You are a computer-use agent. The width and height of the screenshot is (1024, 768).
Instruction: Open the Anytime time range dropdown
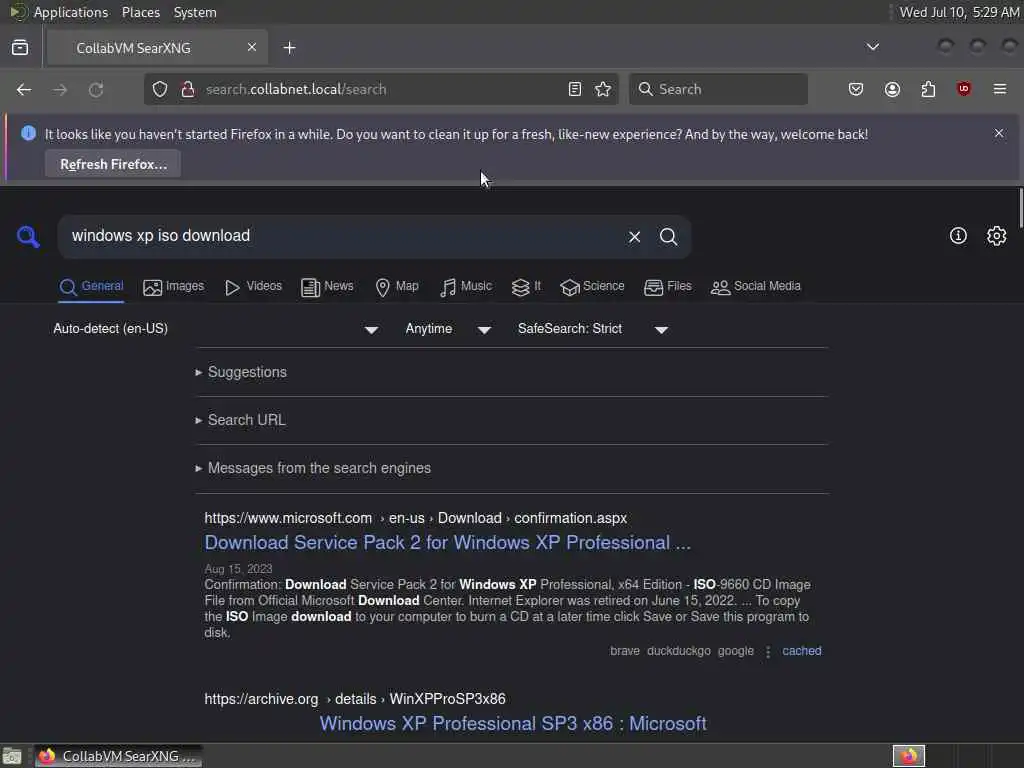click(x=448, y=328)
